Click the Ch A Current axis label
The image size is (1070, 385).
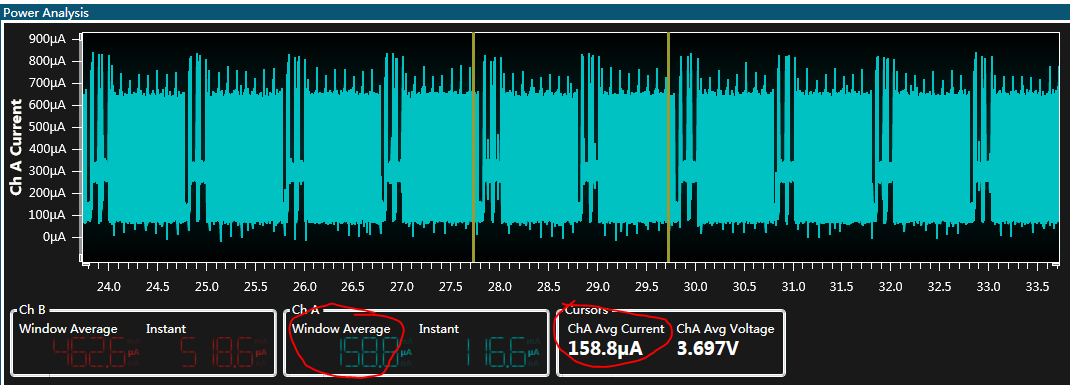coord(16,147)
